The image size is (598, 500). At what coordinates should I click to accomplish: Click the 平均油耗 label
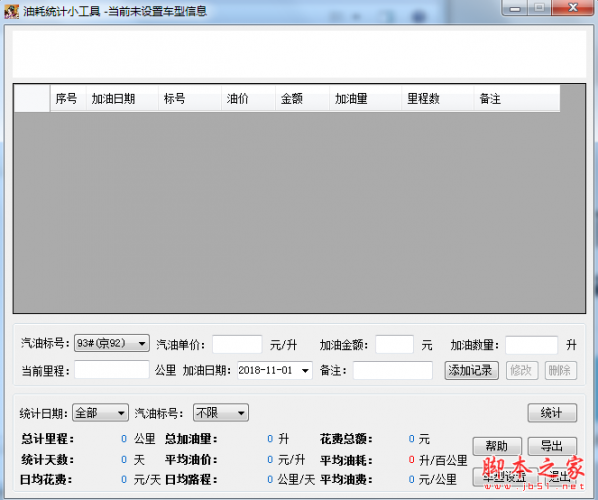coord(346,460)
